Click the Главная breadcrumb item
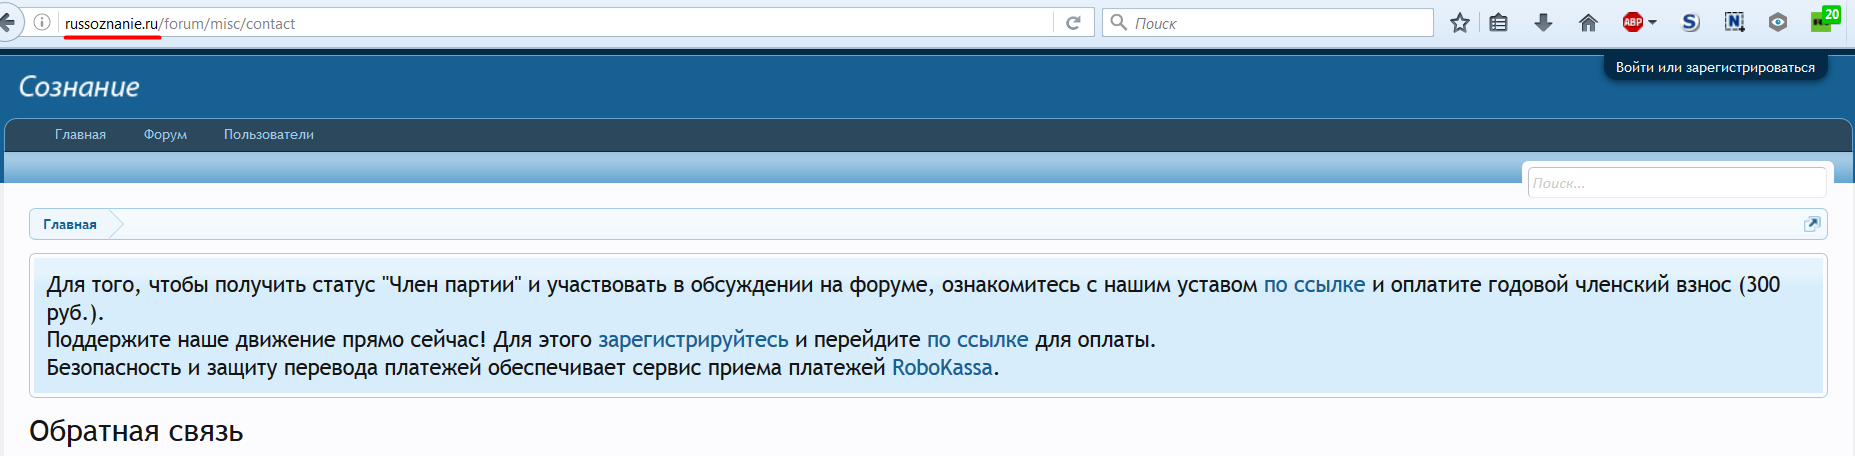The height and width of the screenshot is (456, 1855). 70,225
